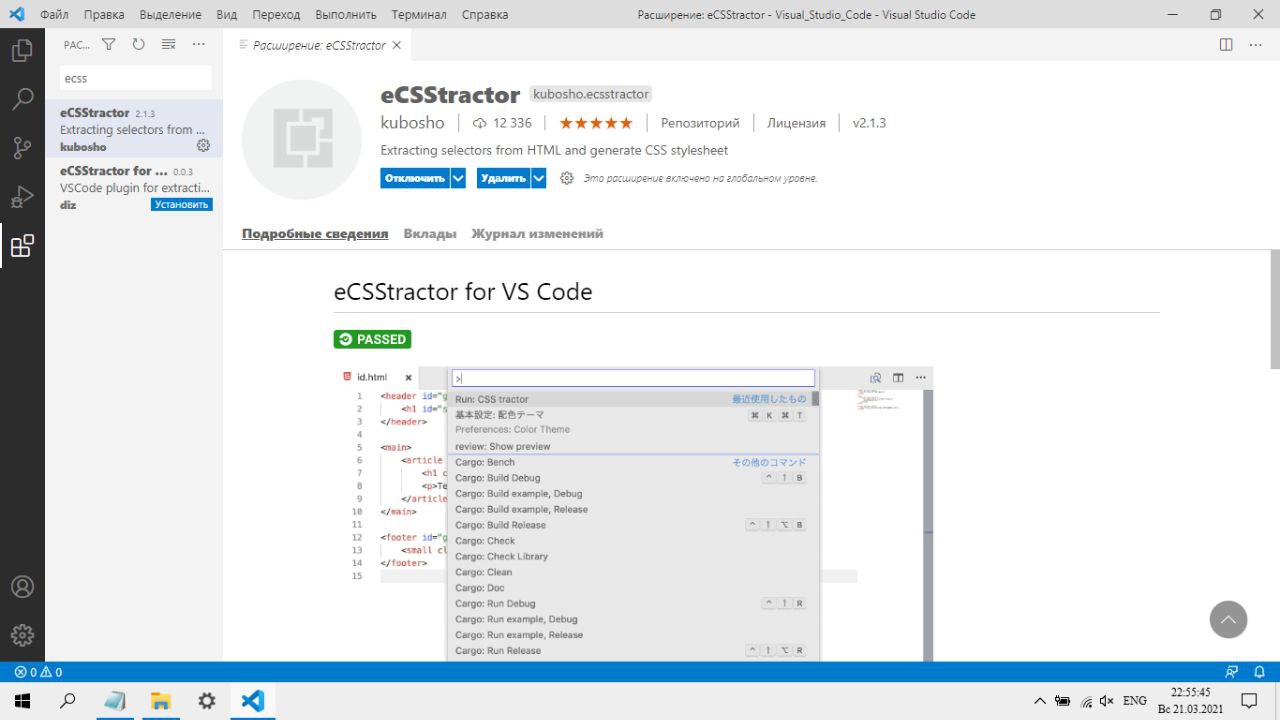This screenshot has width=1280, height=720.
Task: Open Windows action center notifications
Action: click(1249, 701)
